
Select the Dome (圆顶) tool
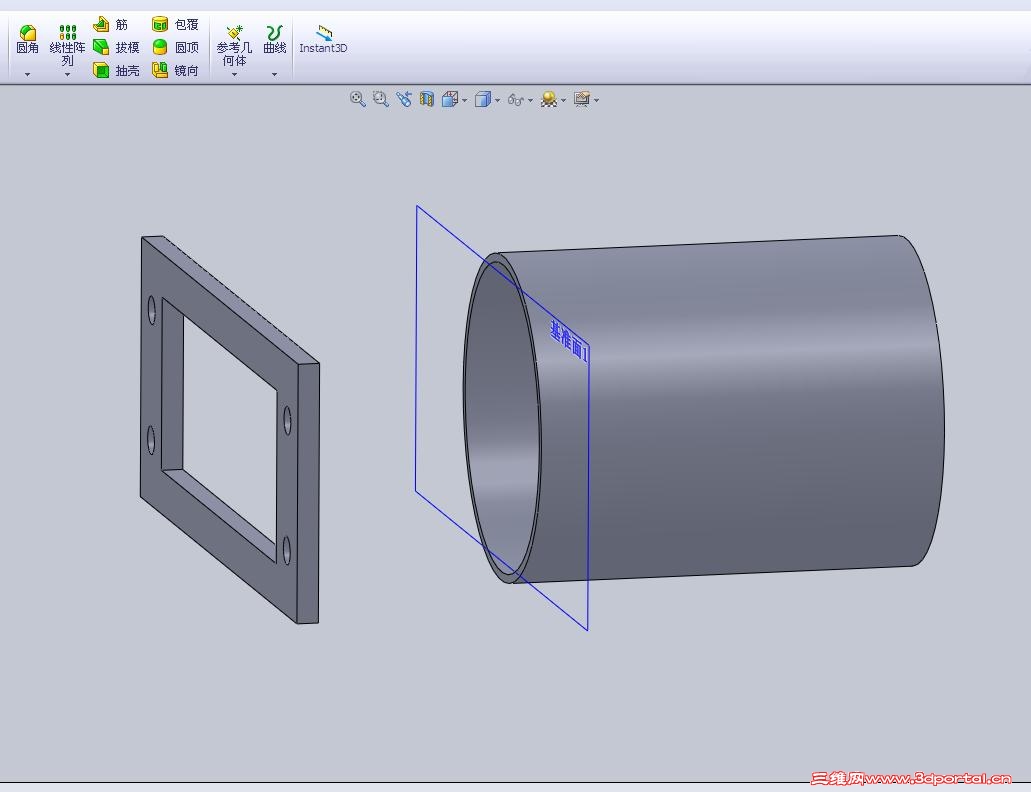coord(175,47)
